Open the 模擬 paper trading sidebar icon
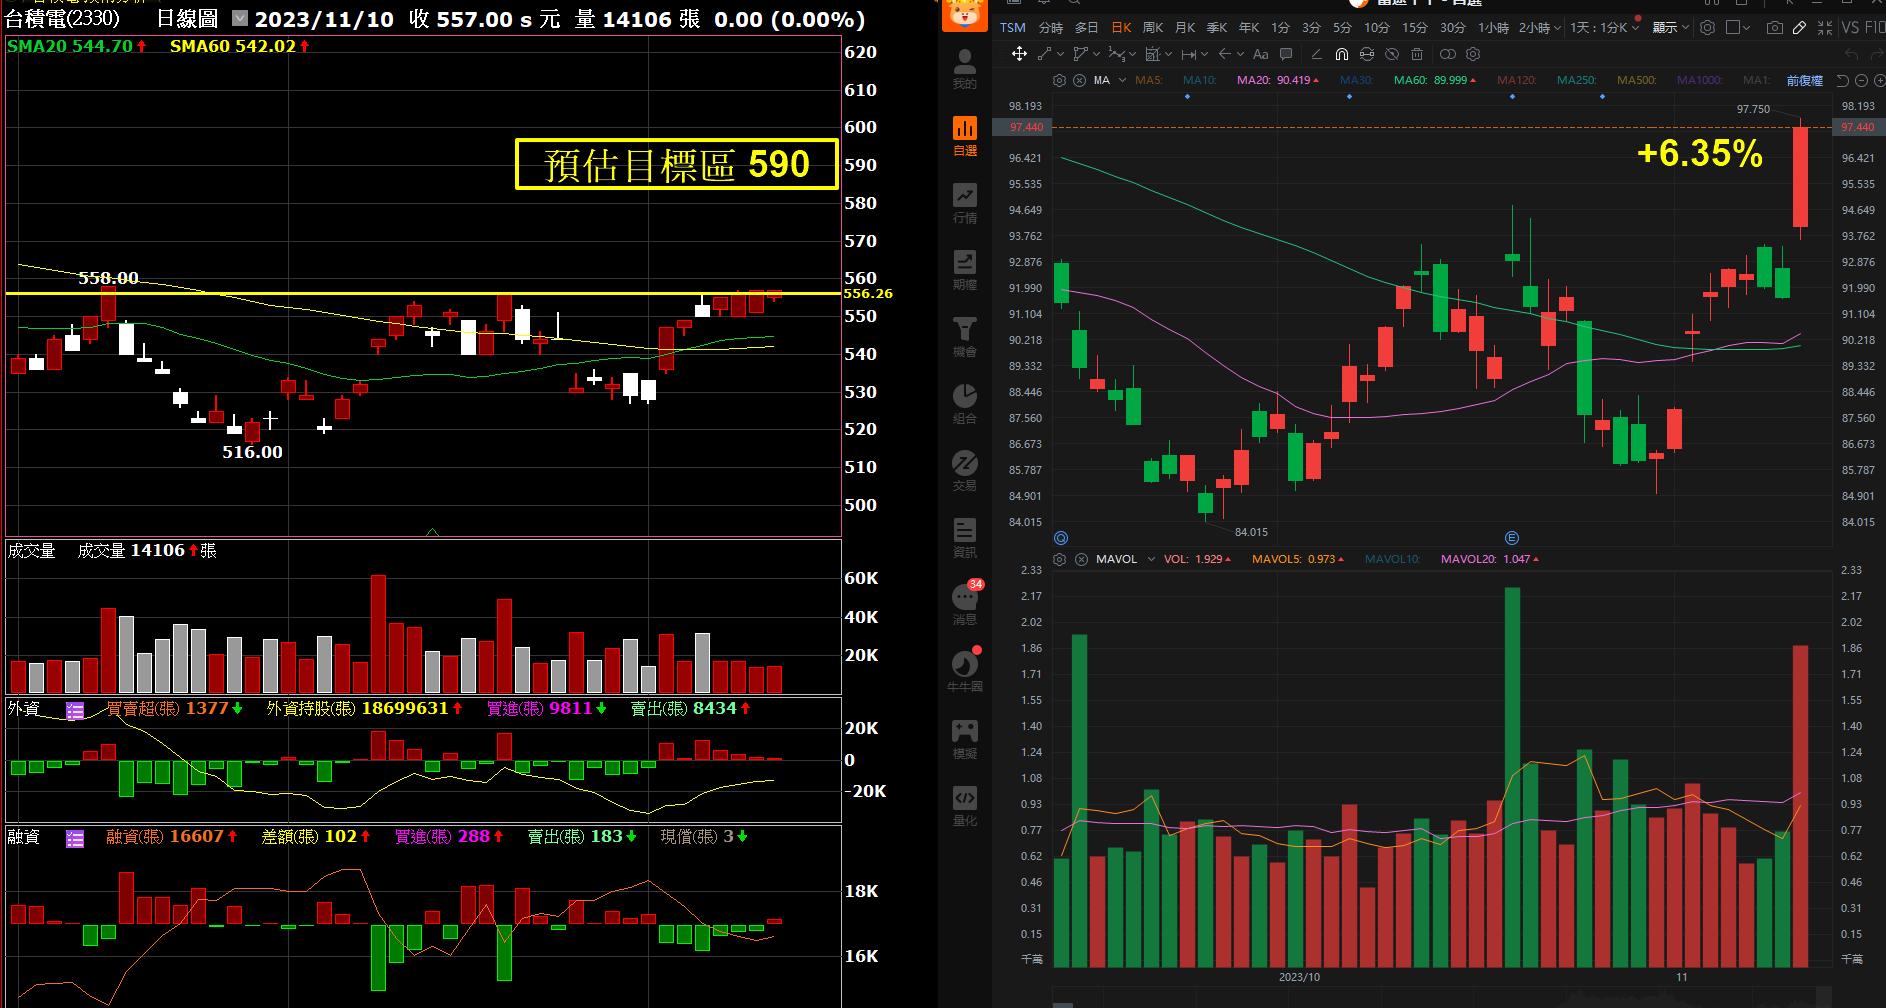The image size is (1886, 1008). pos(965,739)
